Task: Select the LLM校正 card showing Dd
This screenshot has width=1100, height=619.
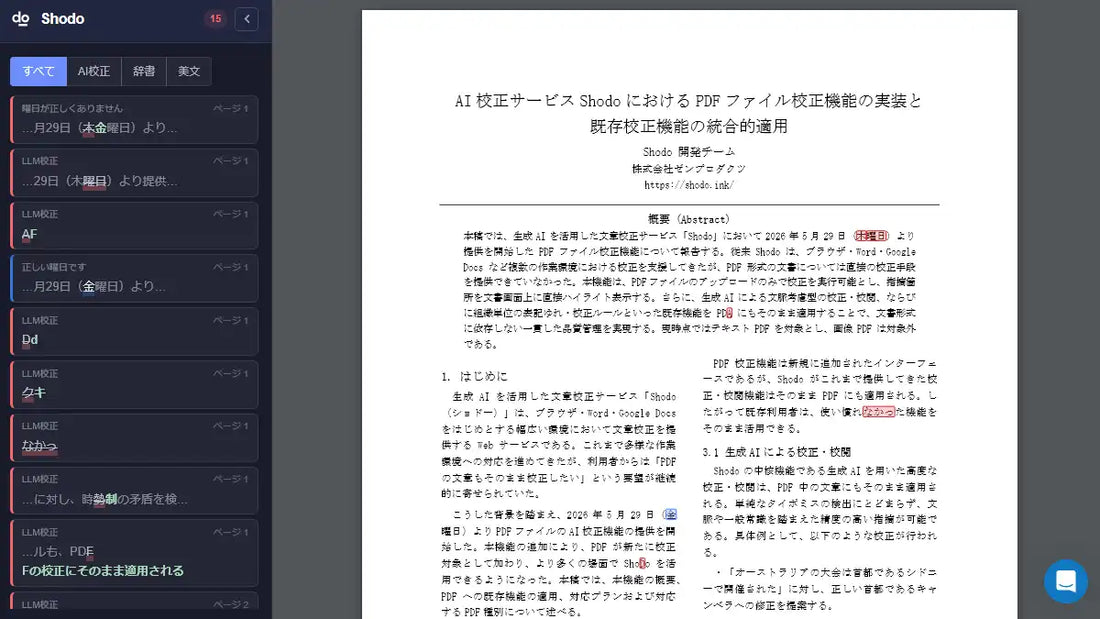Action: 134,331
